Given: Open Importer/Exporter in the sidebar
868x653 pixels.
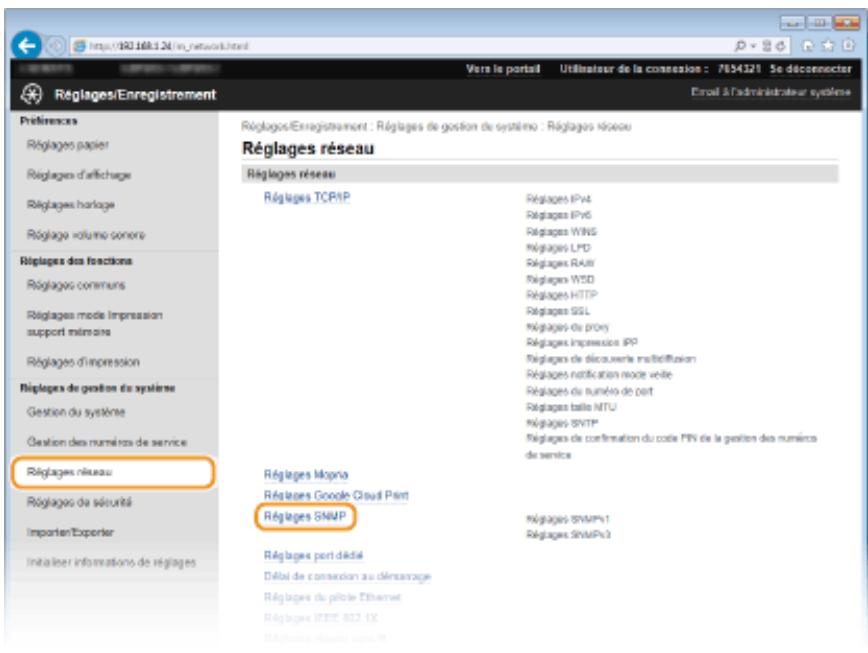Looking at the screenshot, I should 70,532.
